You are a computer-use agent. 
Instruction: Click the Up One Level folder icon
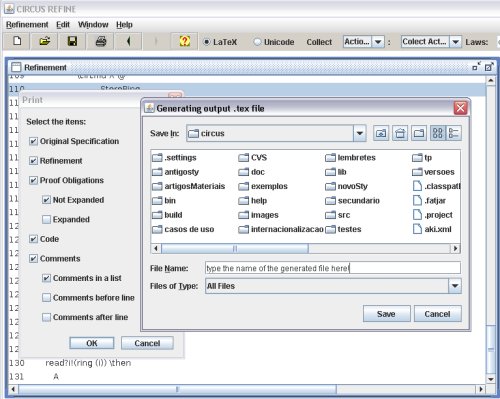click(381, 133)
